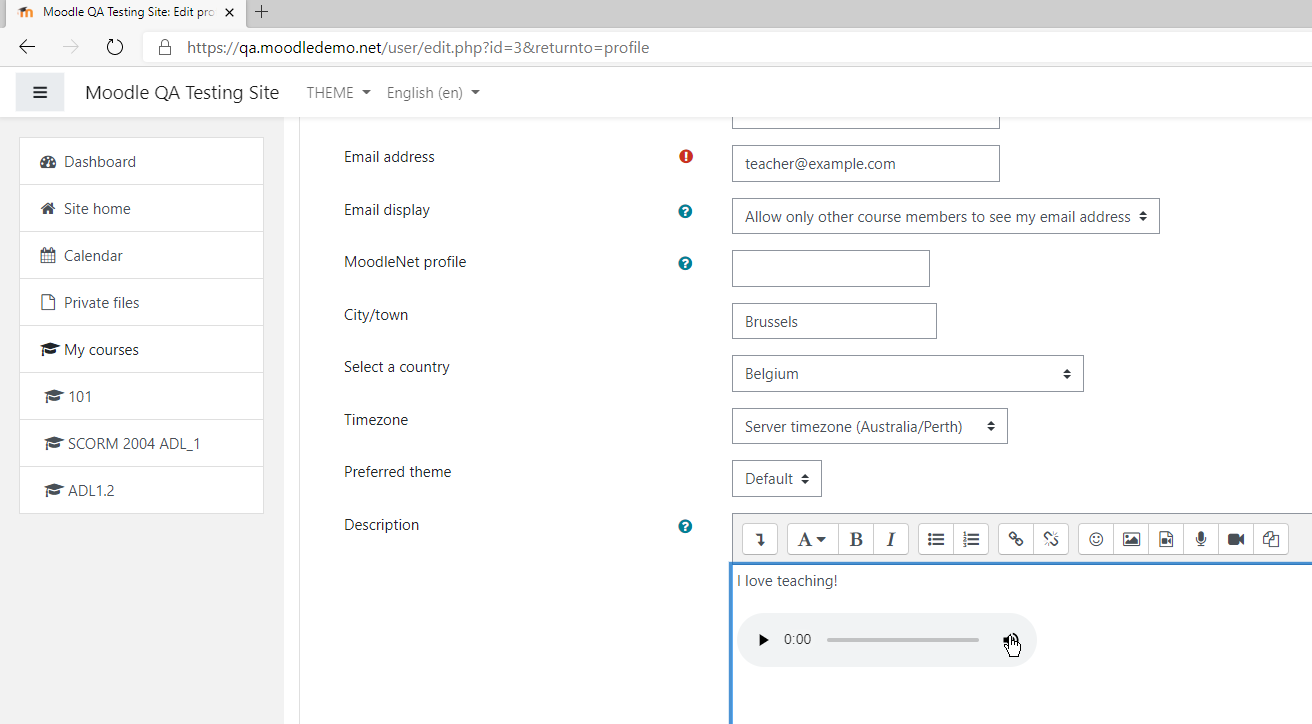The image size is (1312, 724).
Task: Insert an unordered bullet list
Action: 936,539
